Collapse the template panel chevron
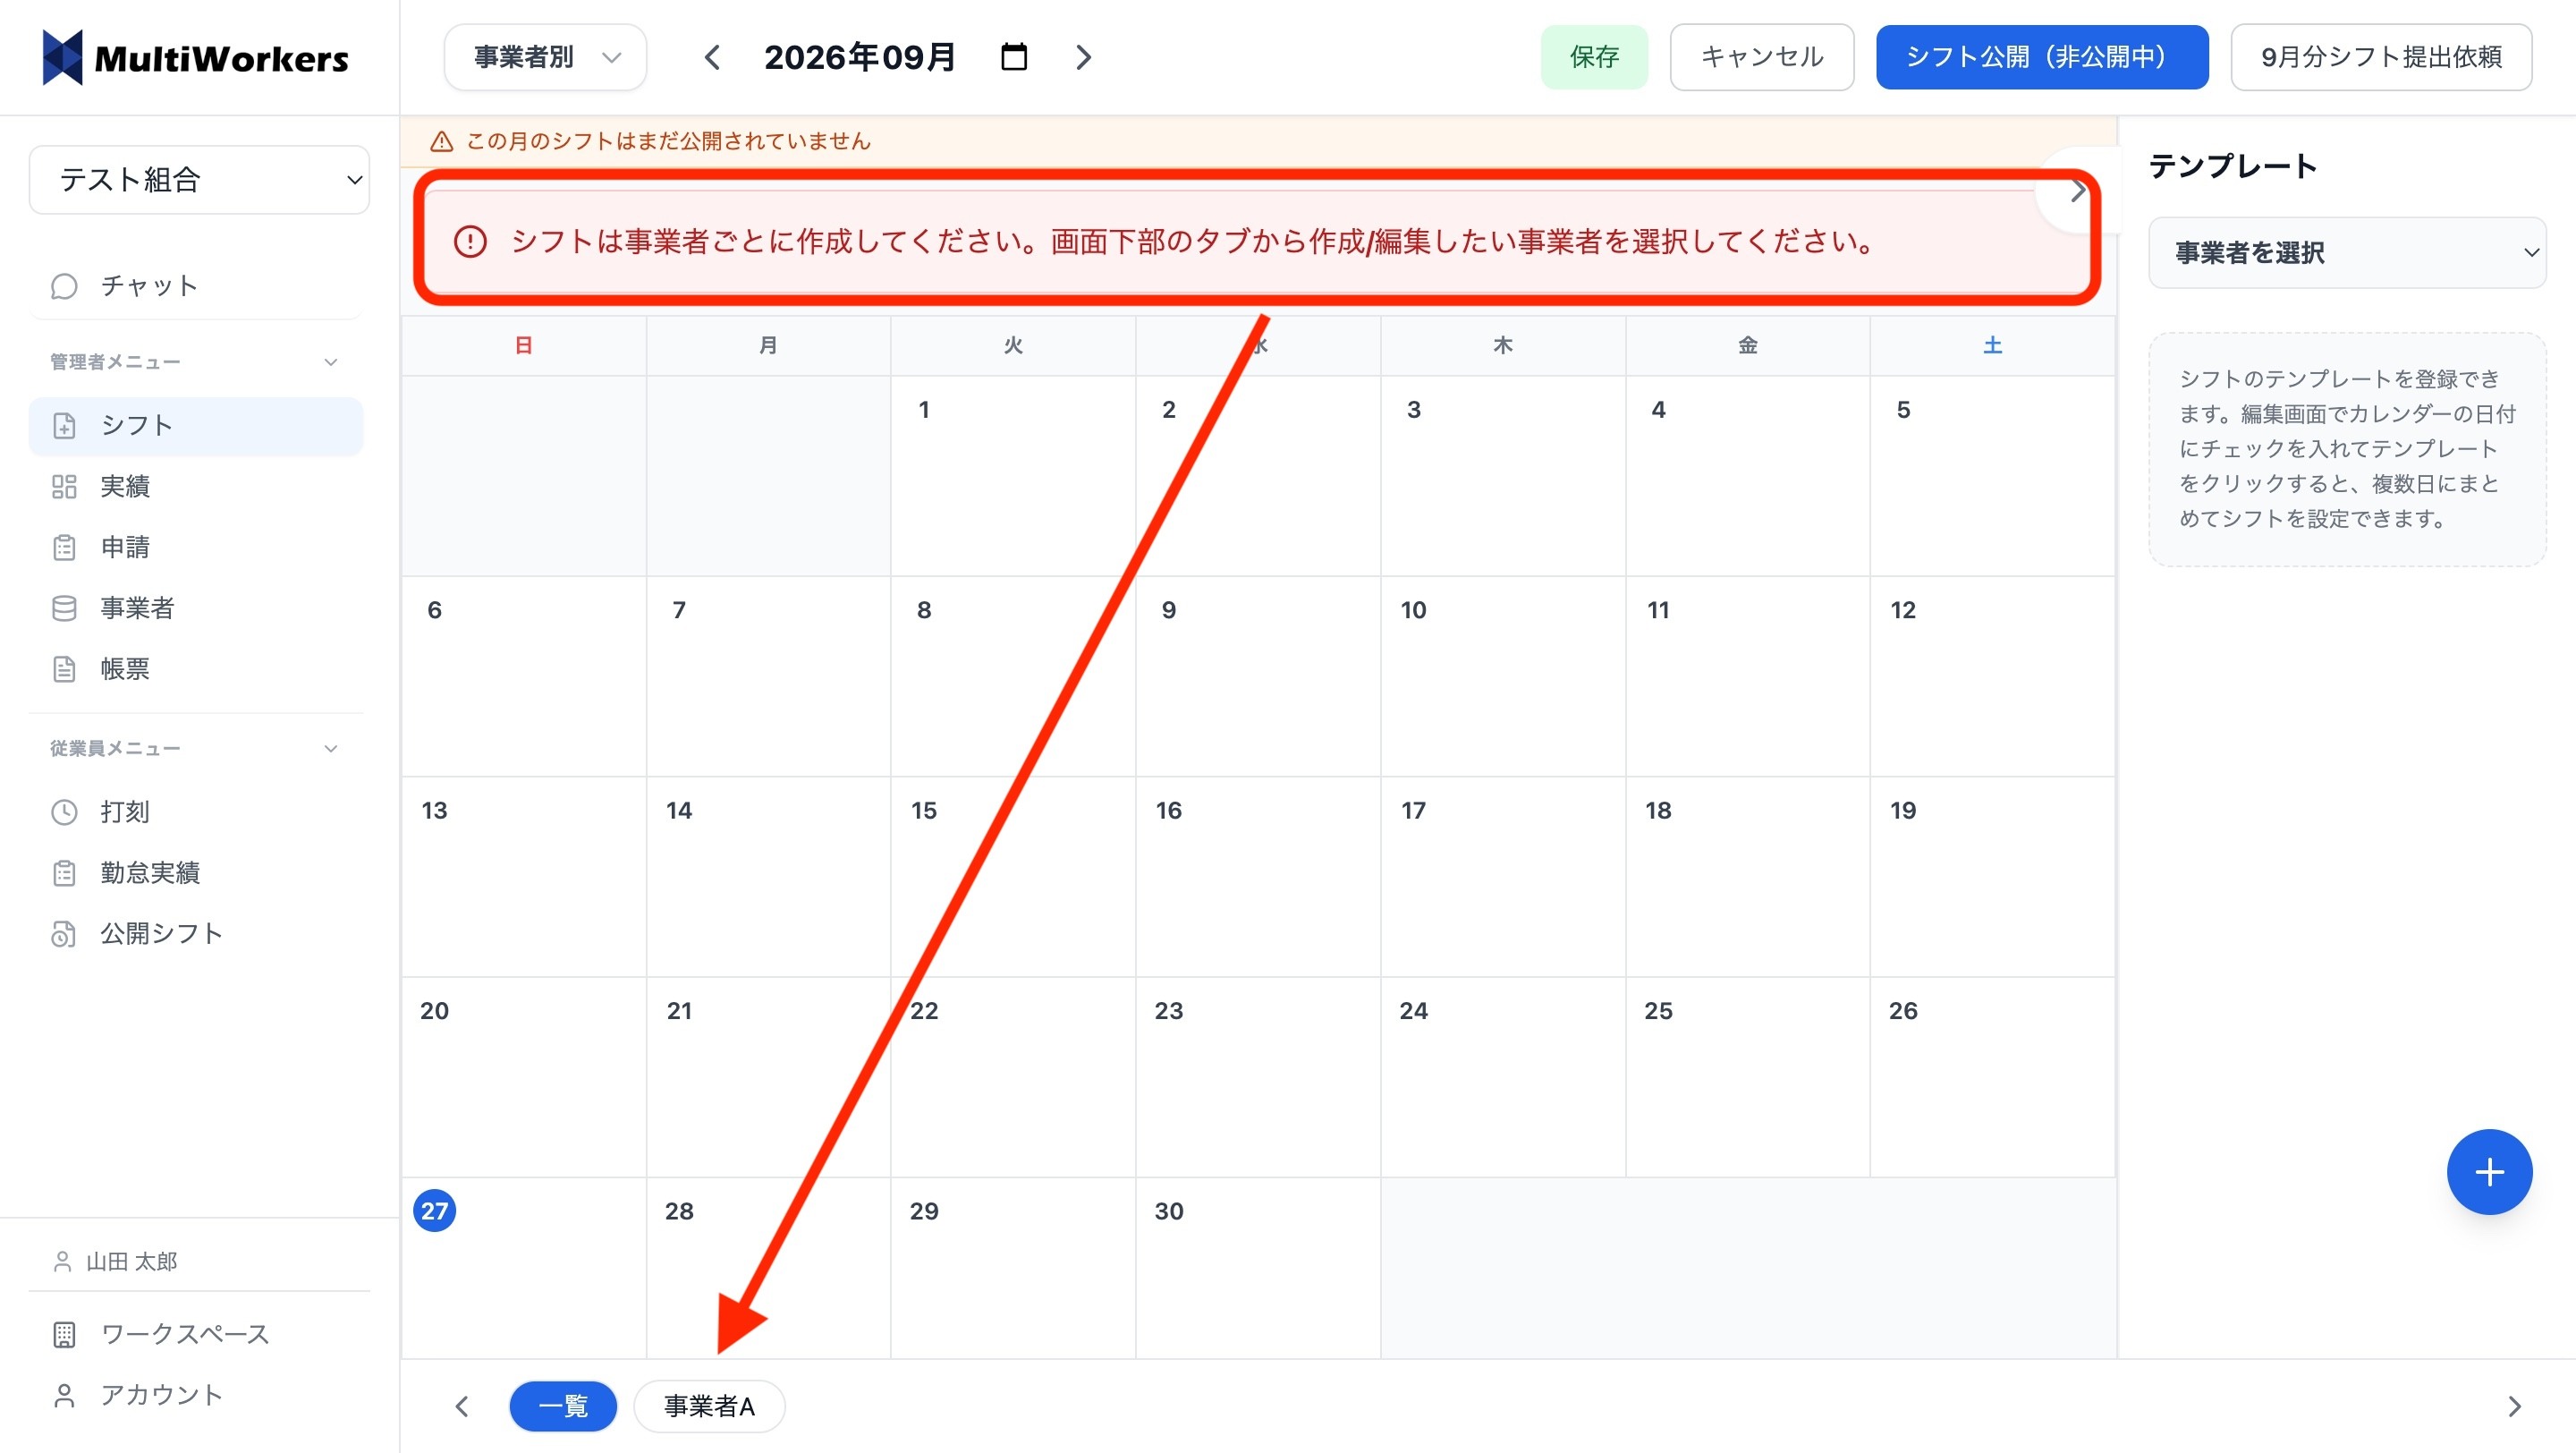 (x=2078, y=191)
